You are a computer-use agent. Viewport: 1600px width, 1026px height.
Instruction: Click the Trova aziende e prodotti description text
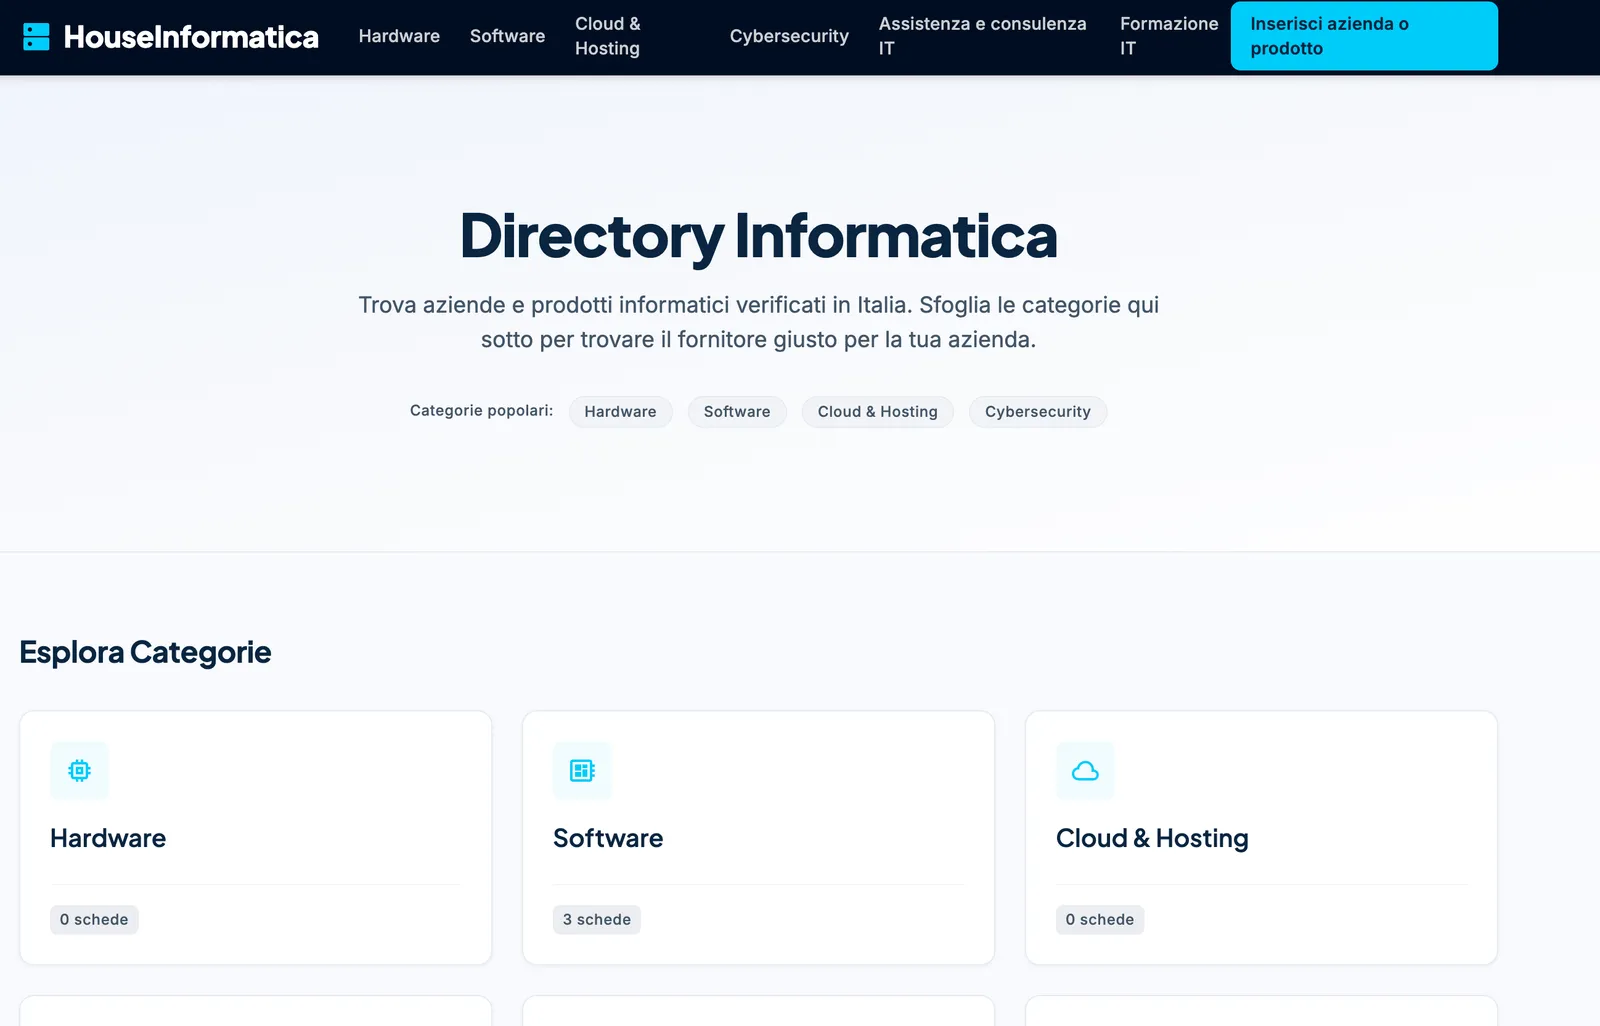pos(759,322)
